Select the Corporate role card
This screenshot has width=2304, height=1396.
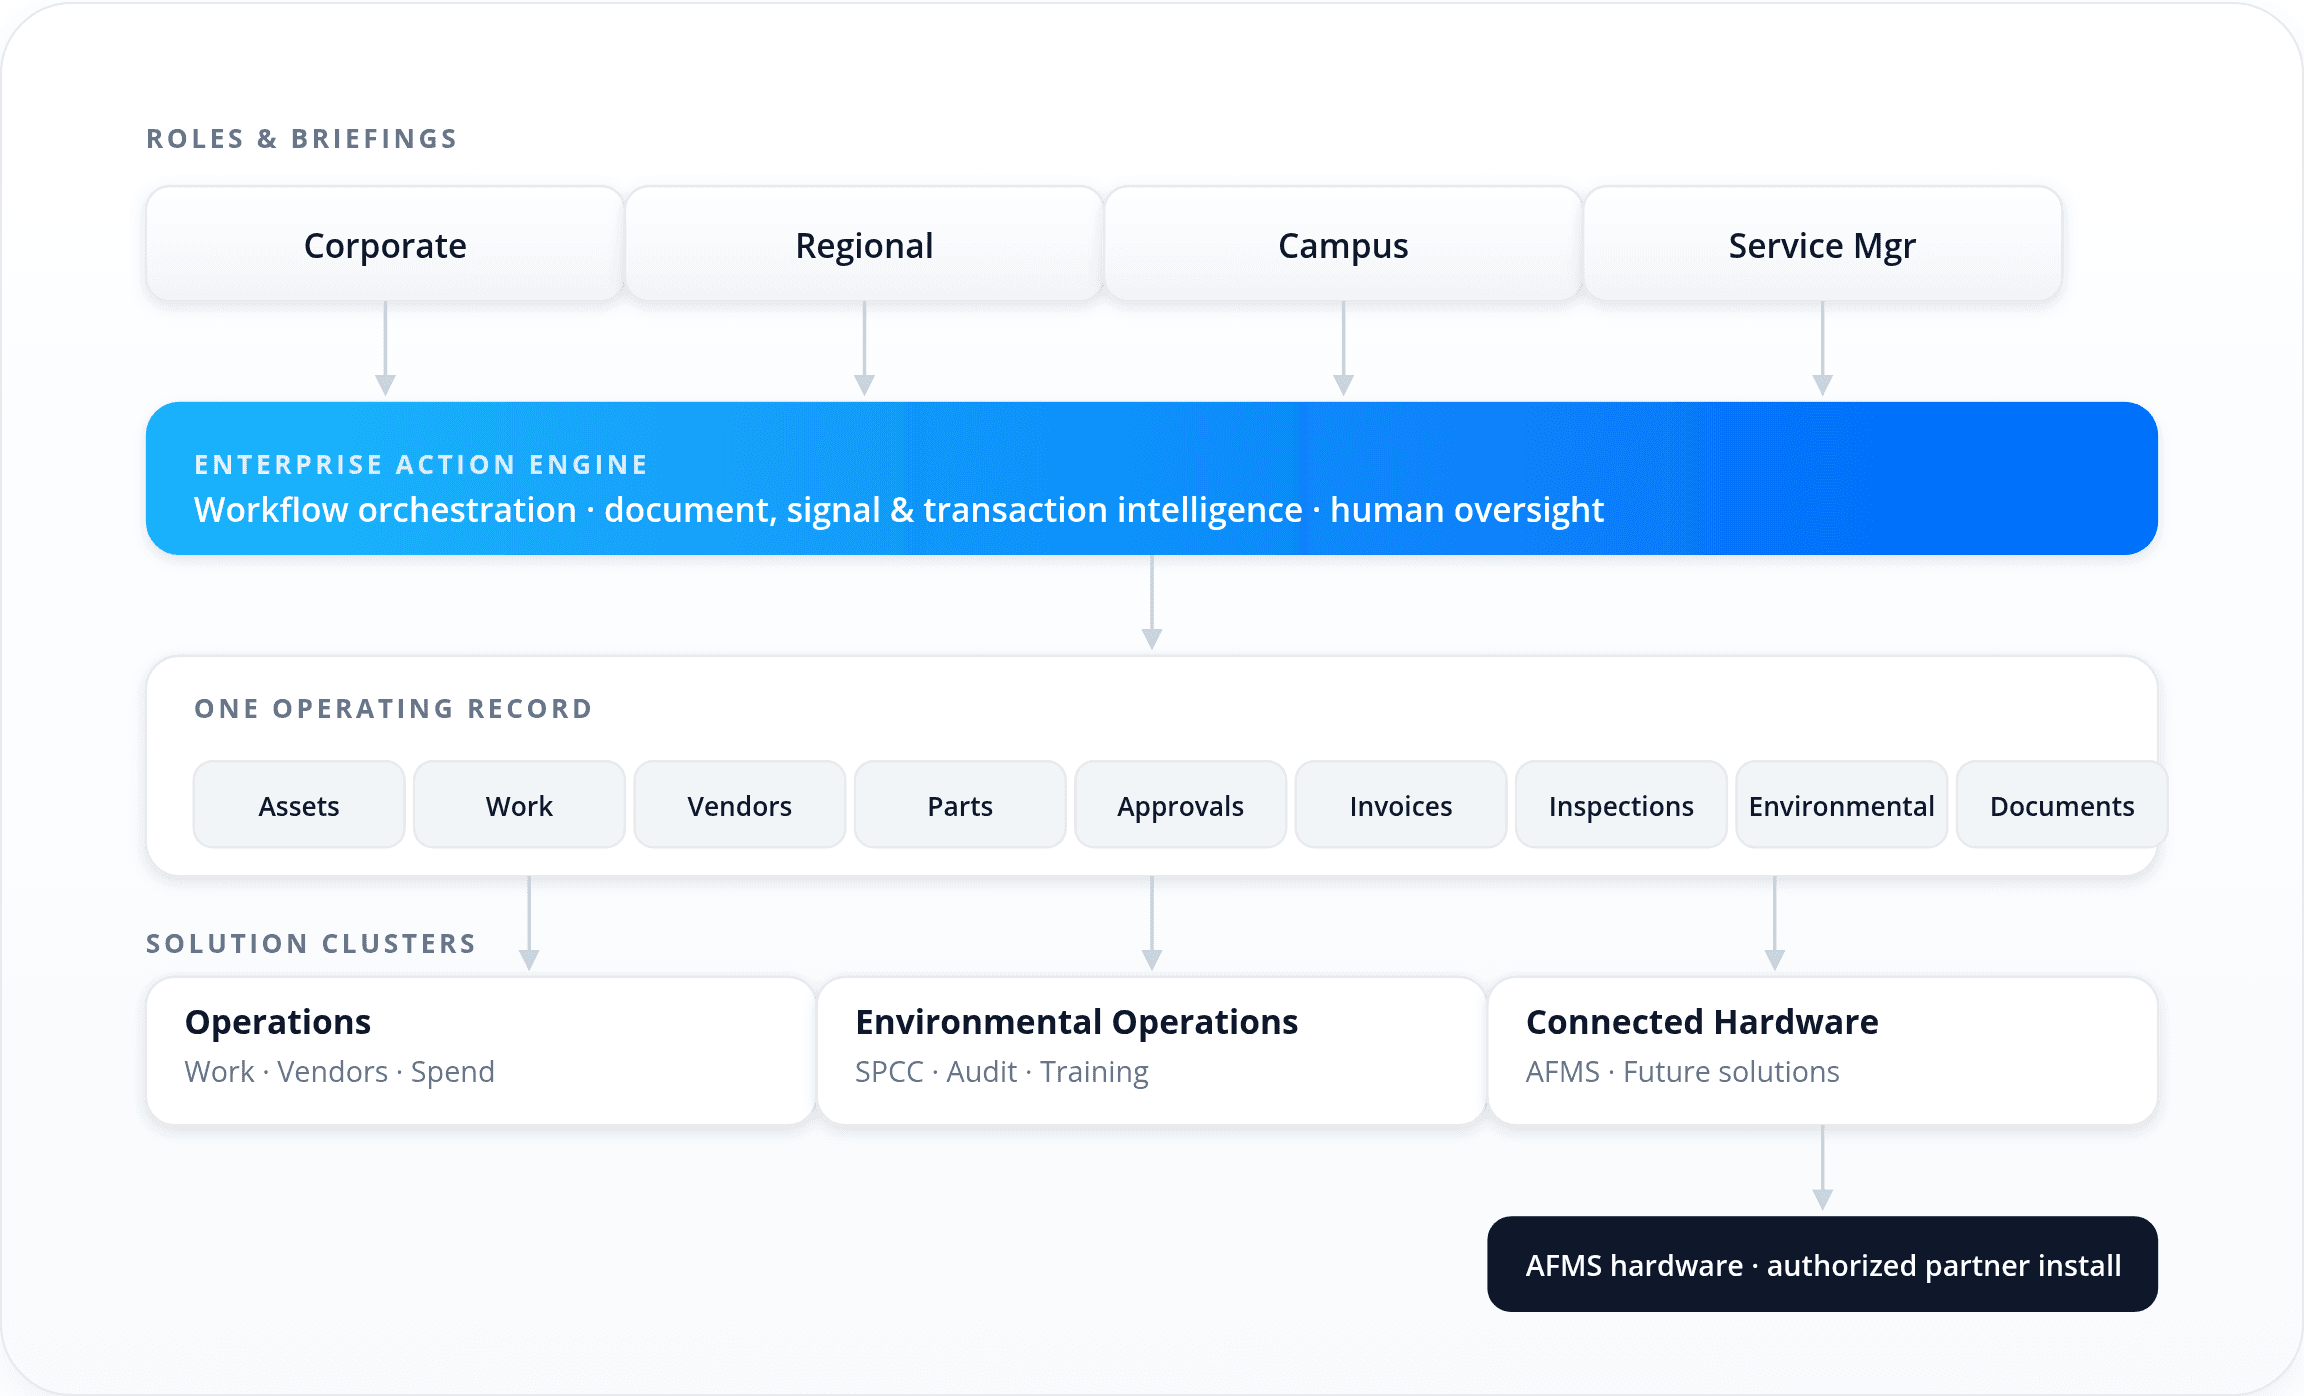(384, 244)
